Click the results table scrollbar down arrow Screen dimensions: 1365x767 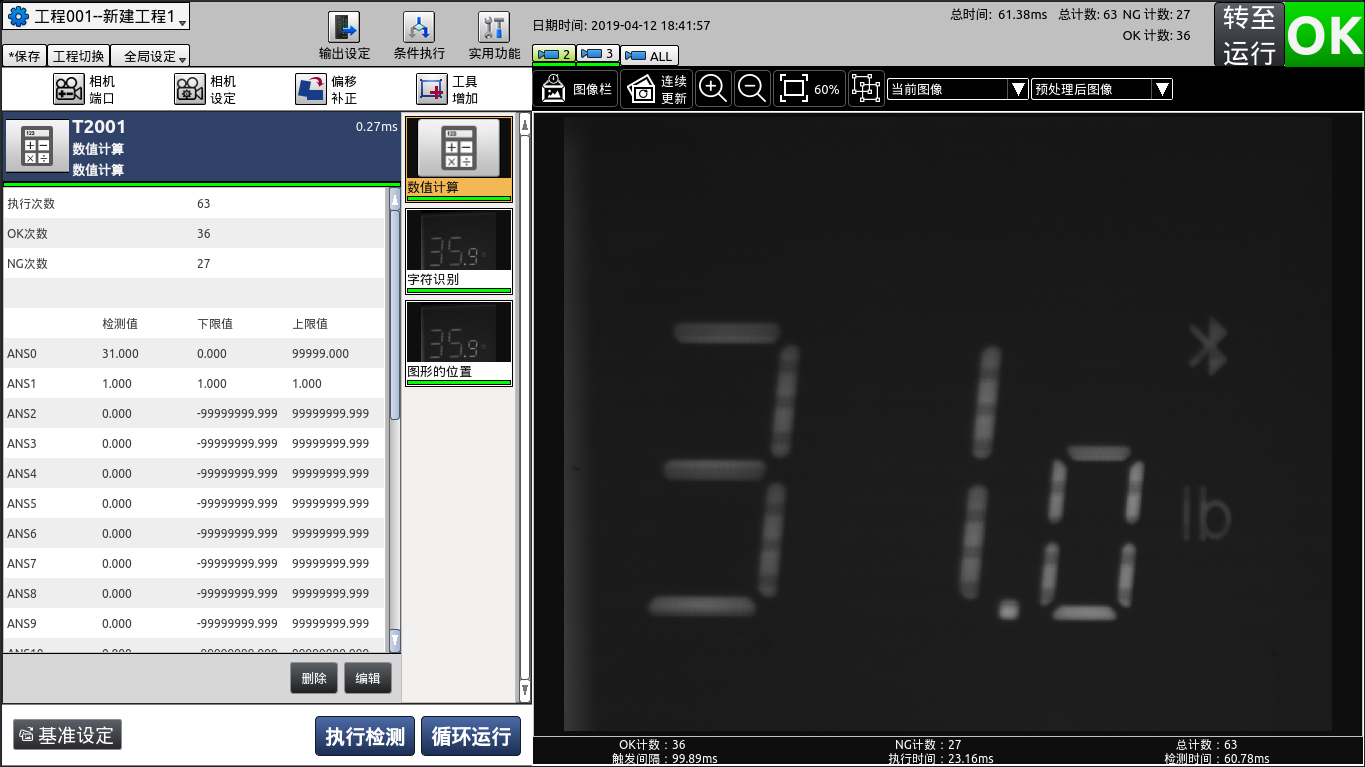(x=394, y=640)
